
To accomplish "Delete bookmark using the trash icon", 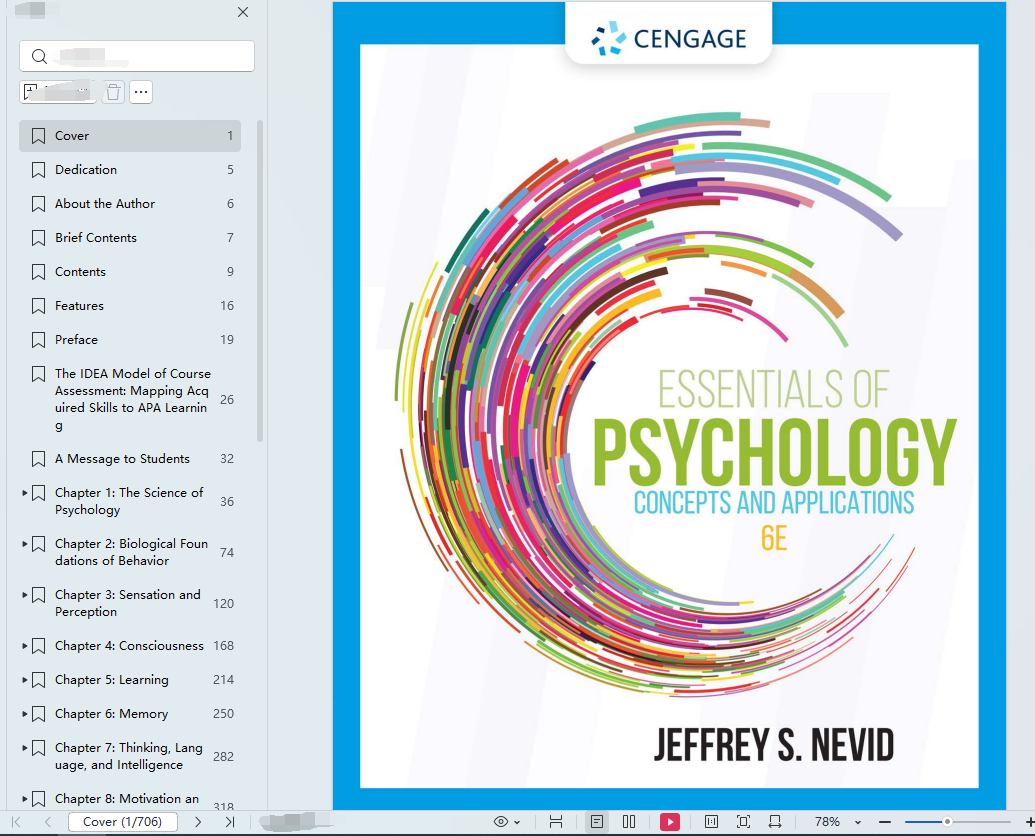I will click(114, 92).
